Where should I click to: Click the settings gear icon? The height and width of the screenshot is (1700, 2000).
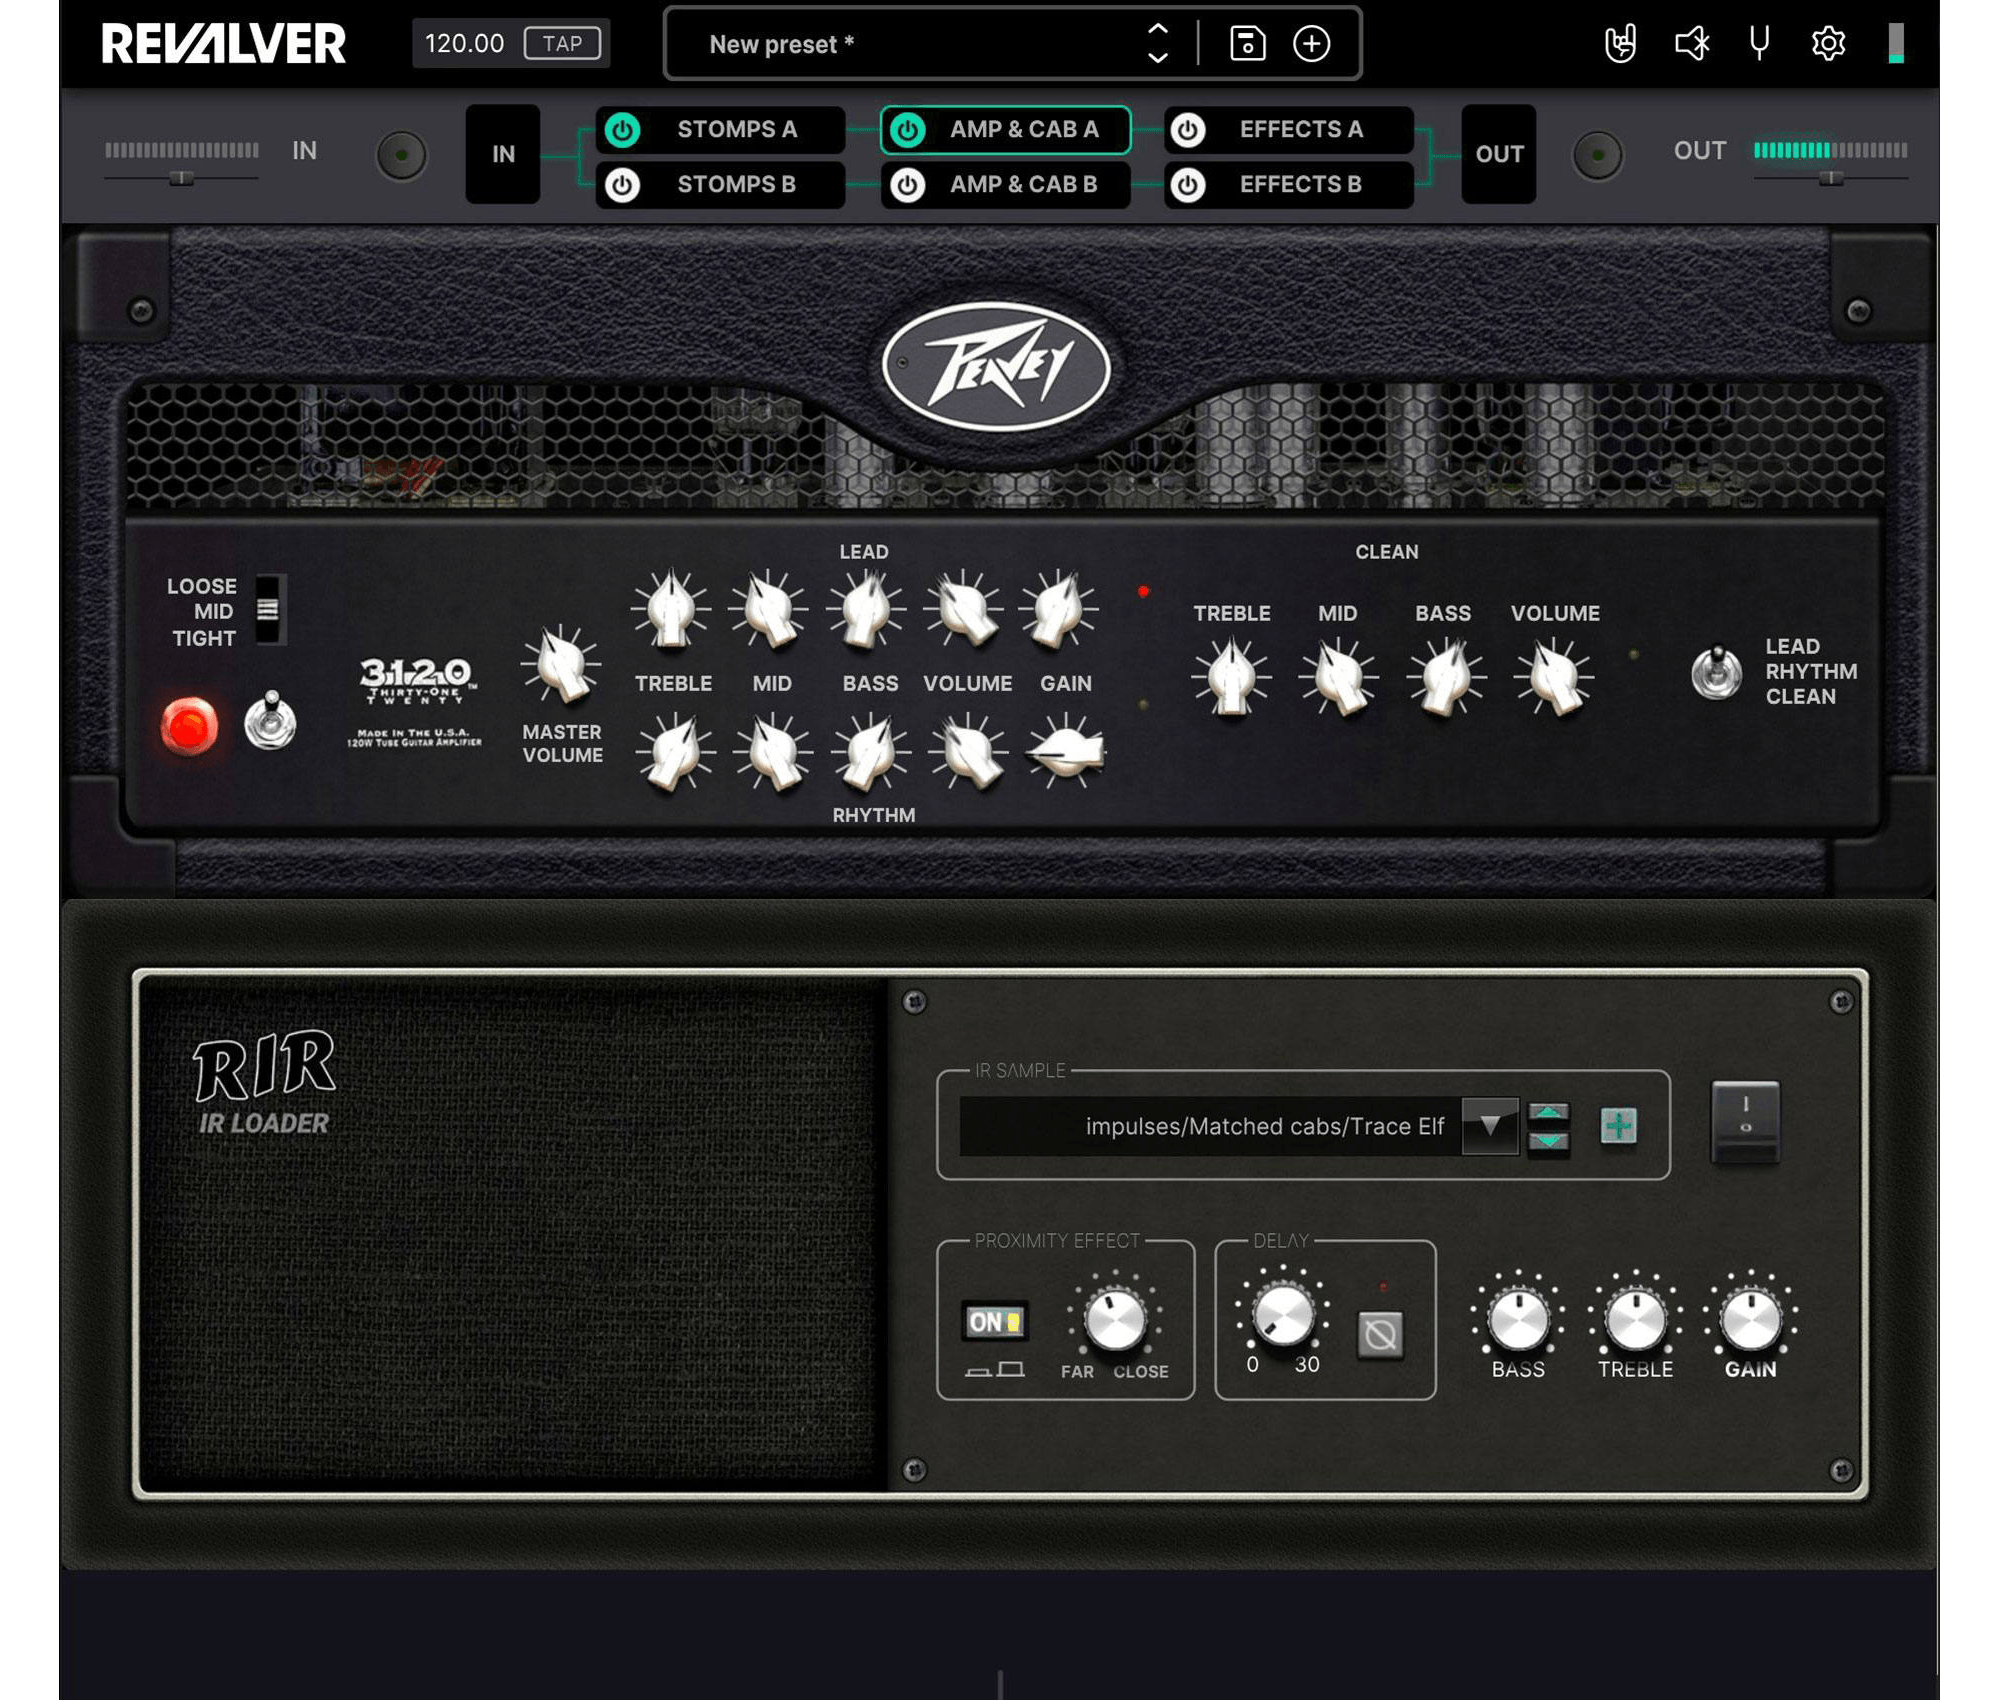tap(1828, 42)
